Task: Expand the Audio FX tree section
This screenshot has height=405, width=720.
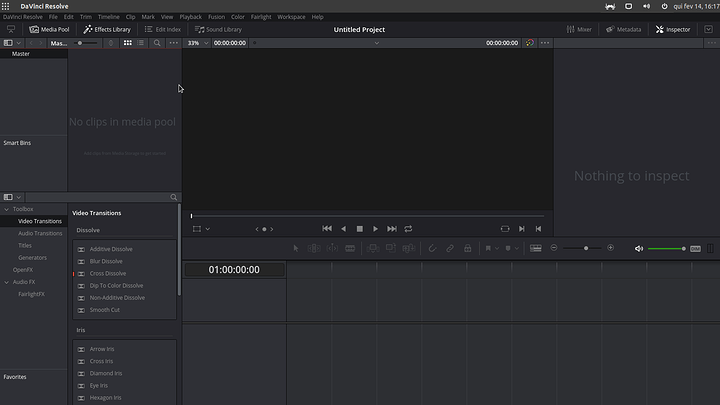Action: 6,282
